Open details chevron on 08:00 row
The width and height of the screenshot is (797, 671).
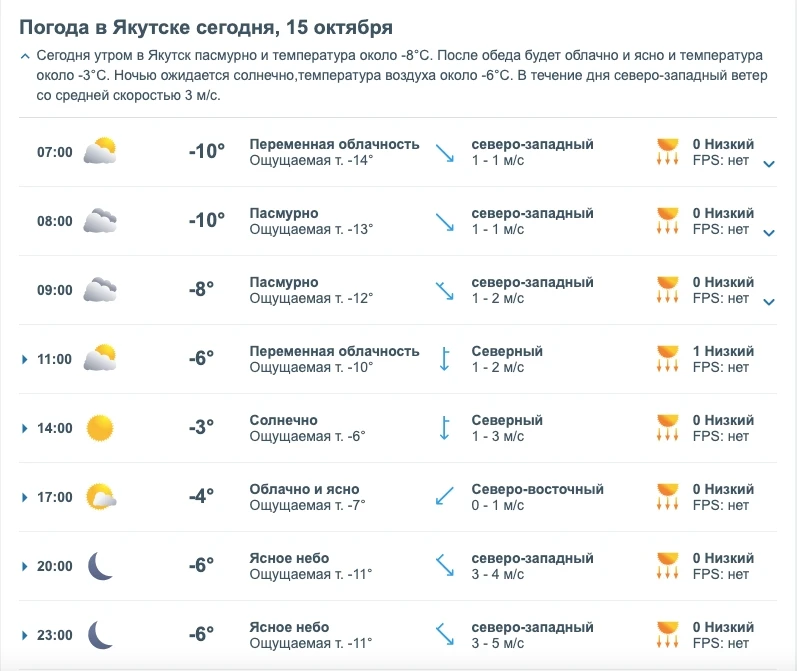pos(769,233)
